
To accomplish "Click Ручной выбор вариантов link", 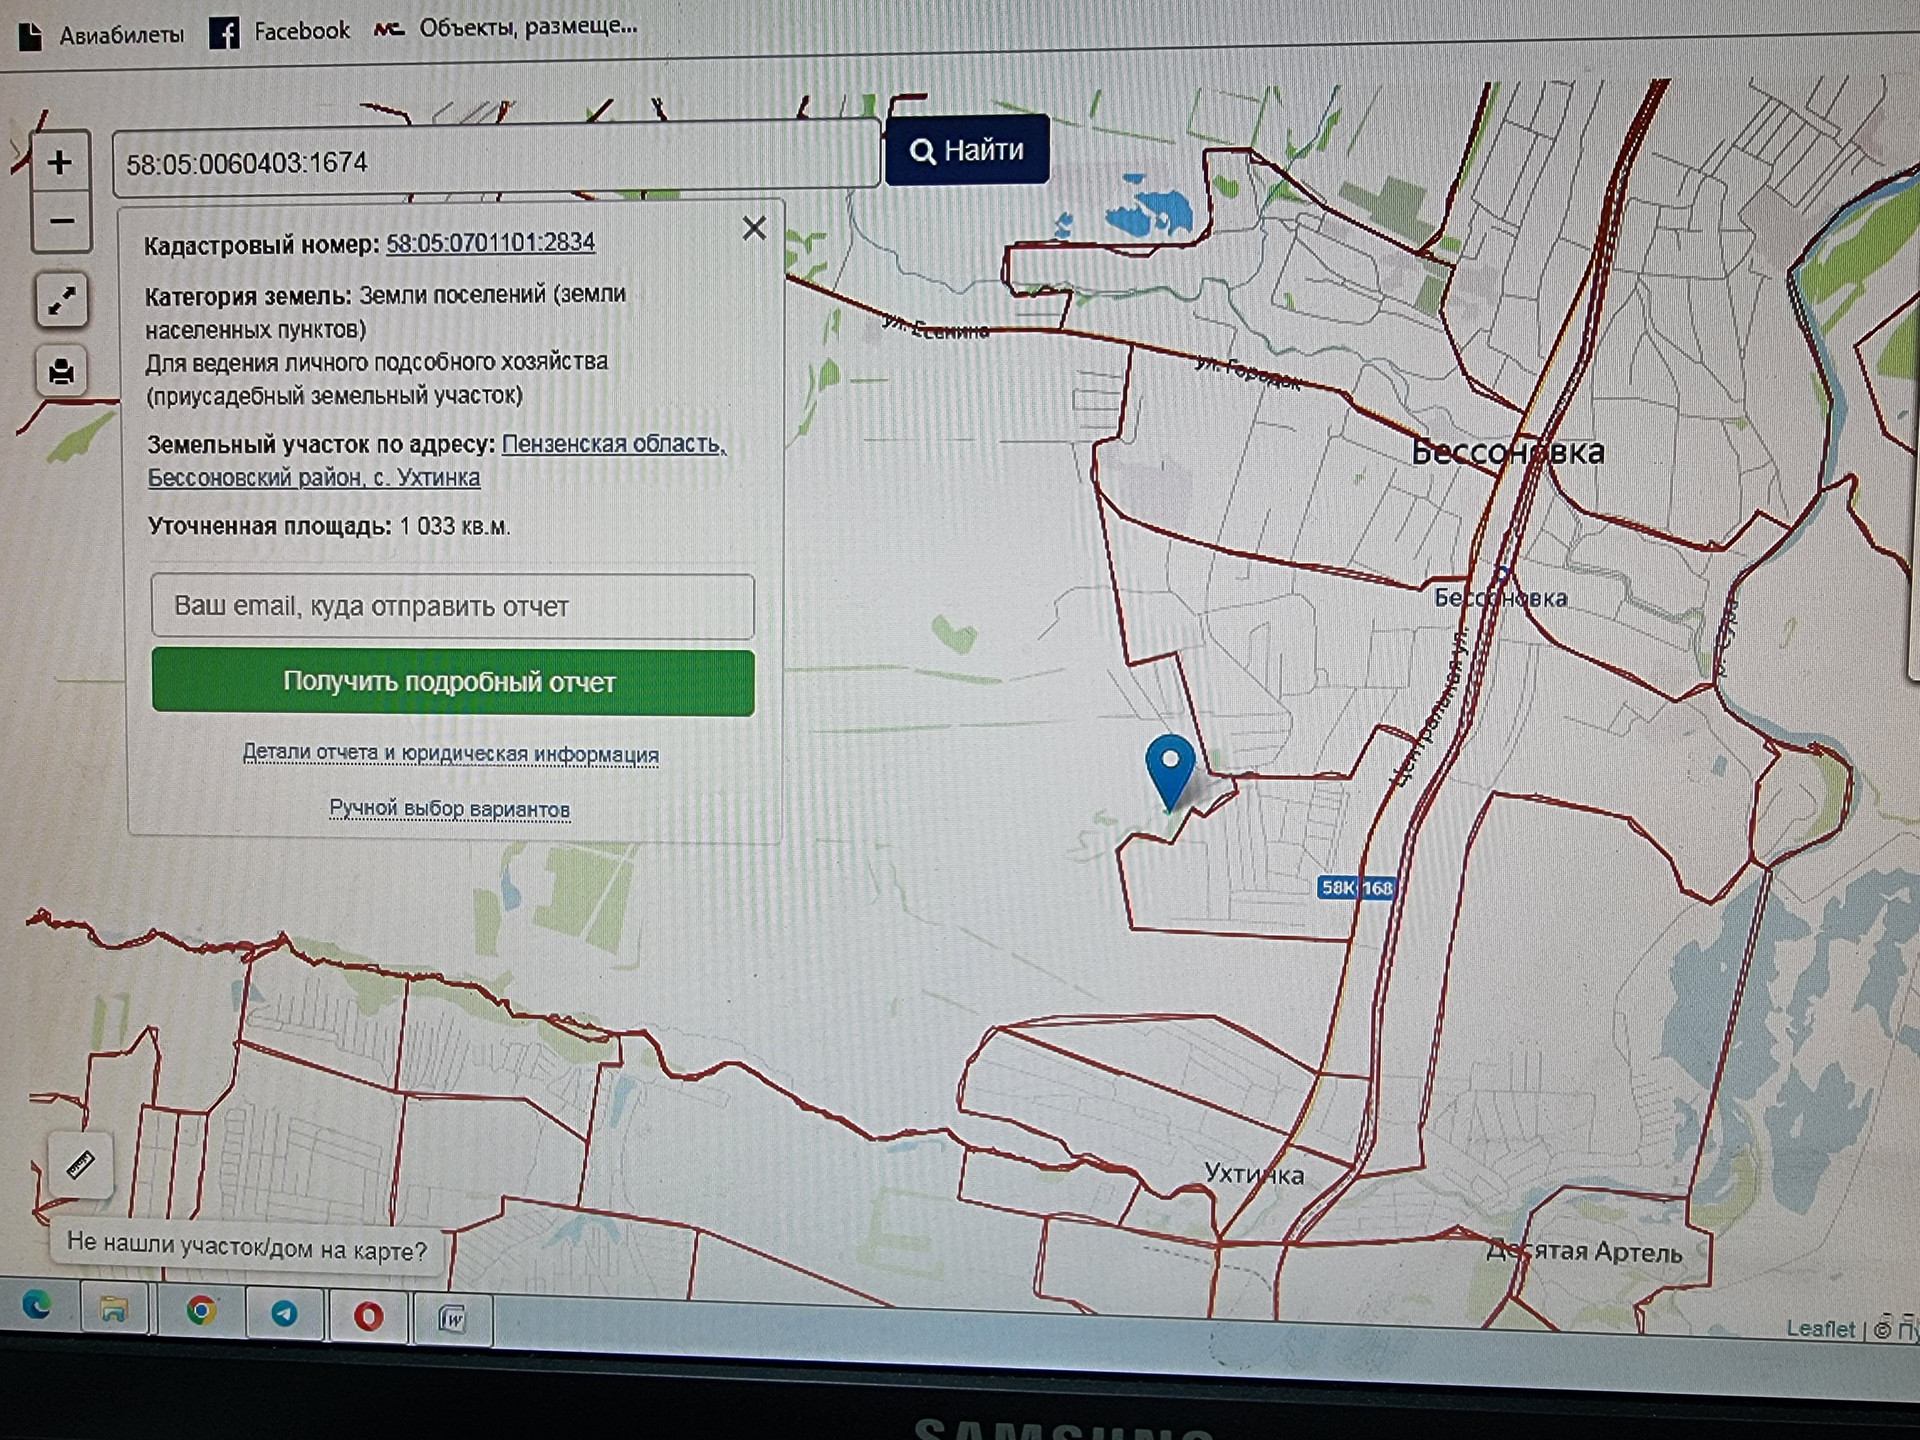I will tap(450, 808).
